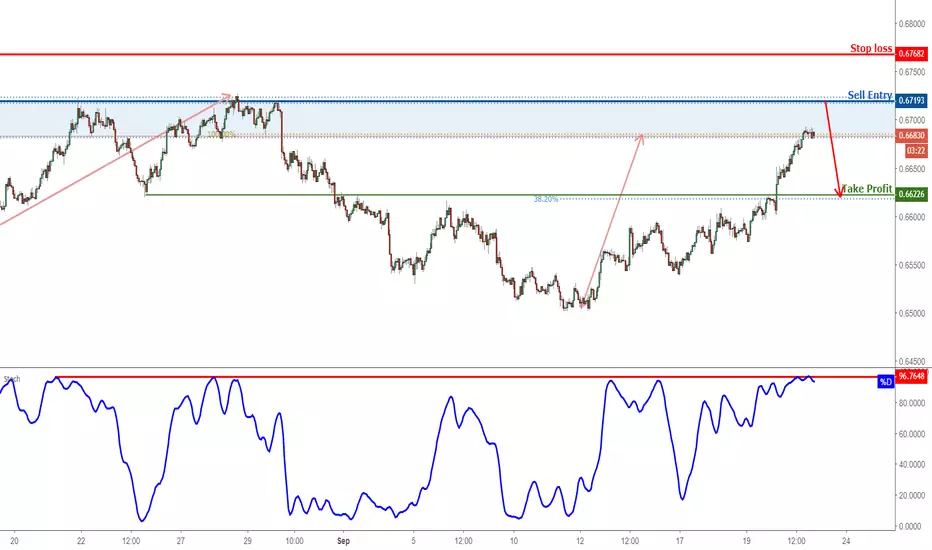Select the %D indicator label
The image size is (932, 550).
[x=886, y=382]
